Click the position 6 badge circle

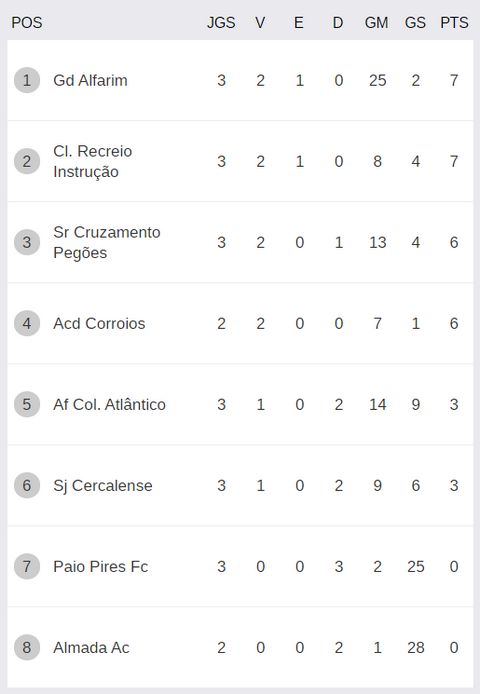pos(27,485)
